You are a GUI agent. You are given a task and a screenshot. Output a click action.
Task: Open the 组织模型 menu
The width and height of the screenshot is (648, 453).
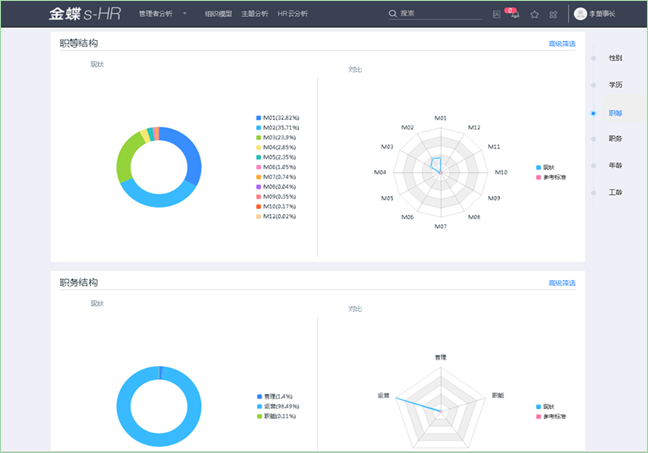(x=217, y=15)
